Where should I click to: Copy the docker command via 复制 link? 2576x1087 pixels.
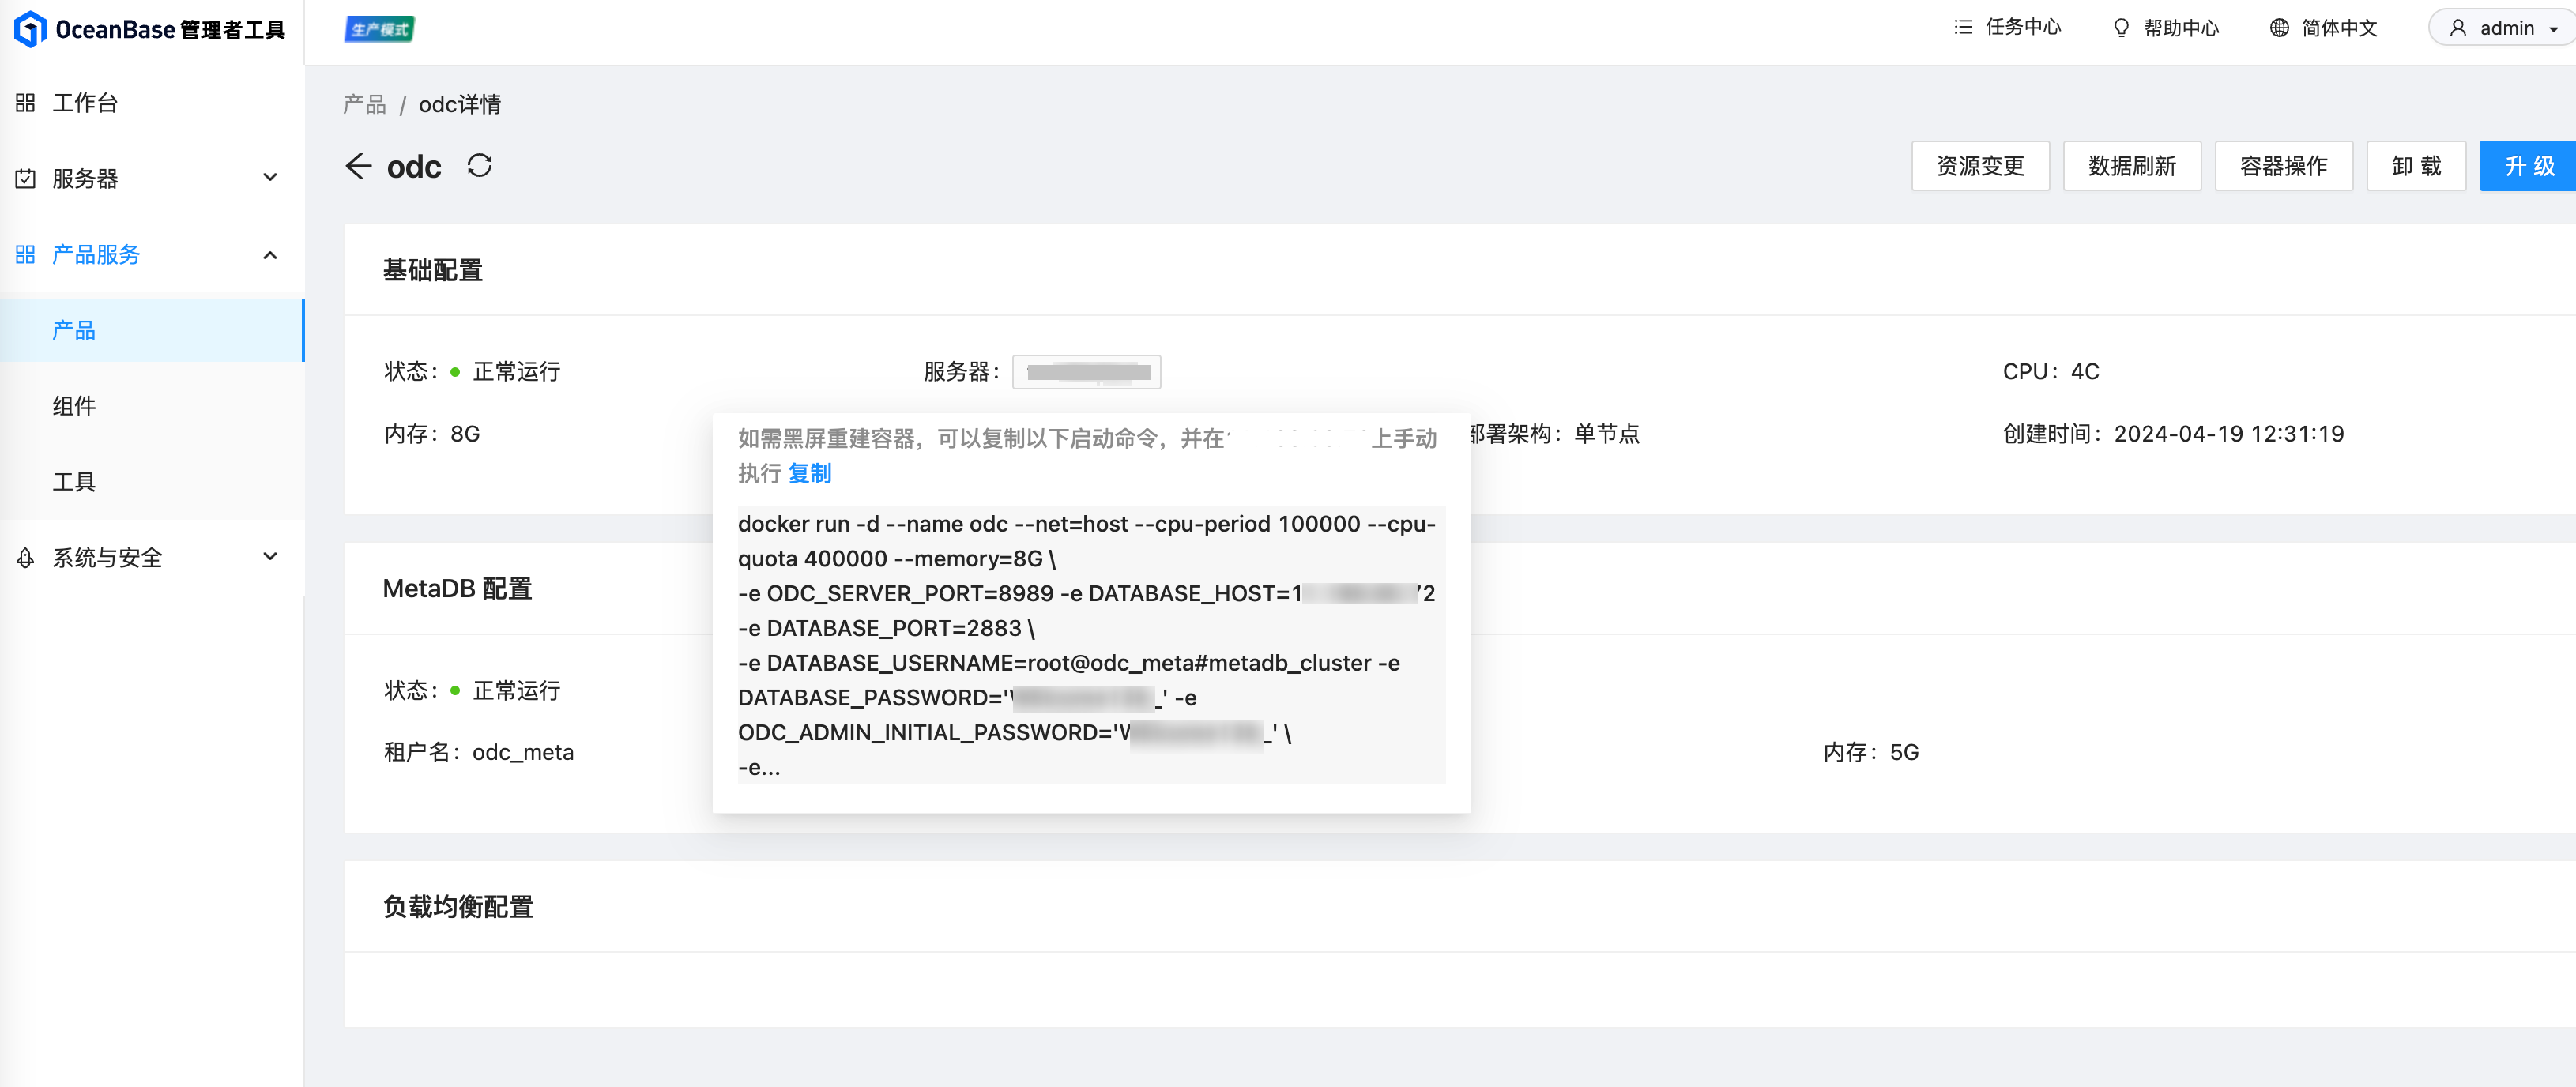(x=810, y=473)
